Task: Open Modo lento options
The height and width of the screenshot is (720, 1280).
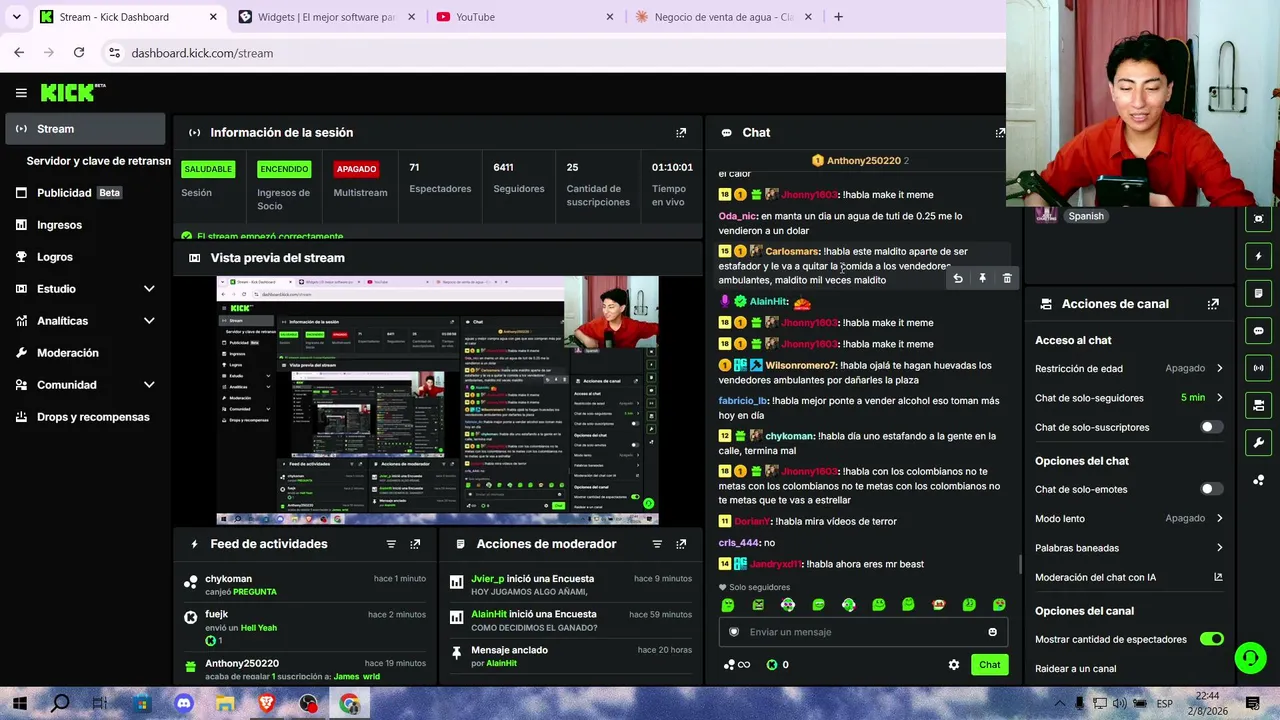Action: (1129, 518)
